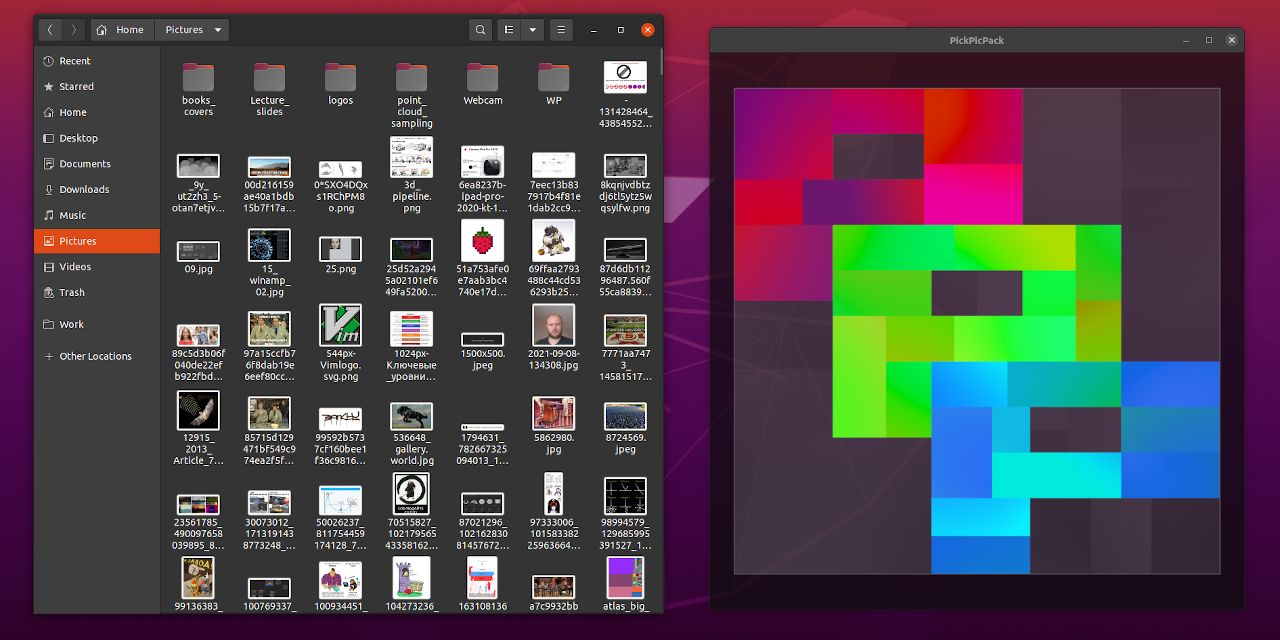Click the bright magenta tile in PickPicPack
Viewport: 1280px width, 640px height.
click(973, 194)
